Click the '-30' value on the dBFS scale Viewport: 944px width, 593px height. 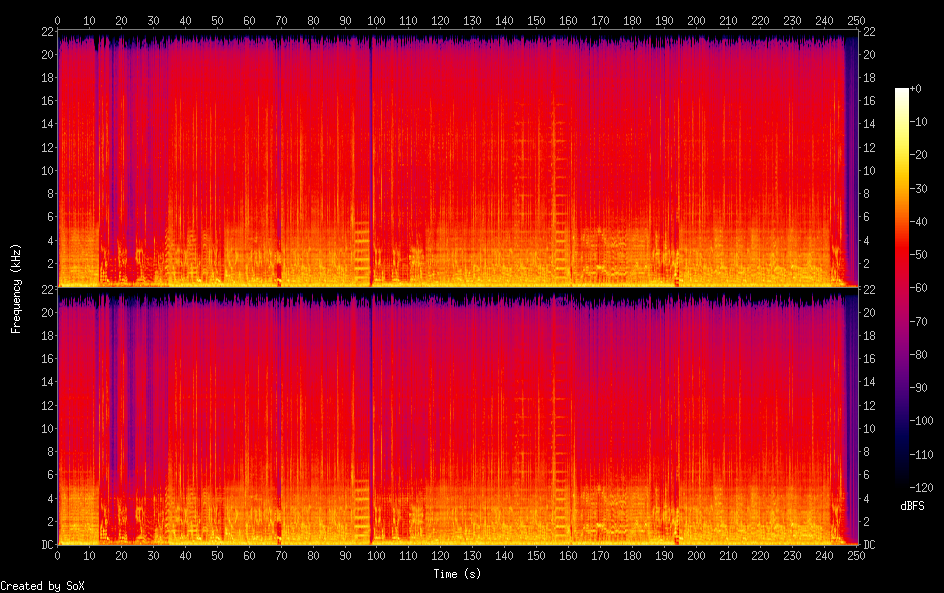918,188
